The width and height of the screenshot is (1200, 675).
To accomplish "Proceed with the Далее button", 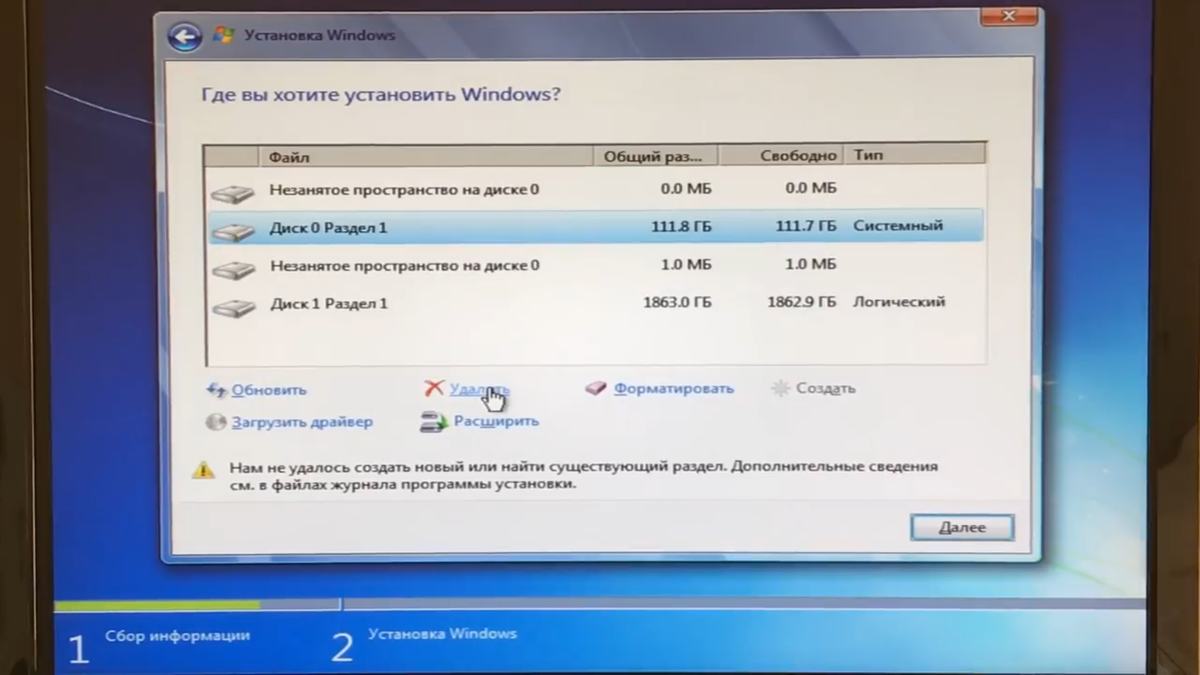I will [962, 527].
